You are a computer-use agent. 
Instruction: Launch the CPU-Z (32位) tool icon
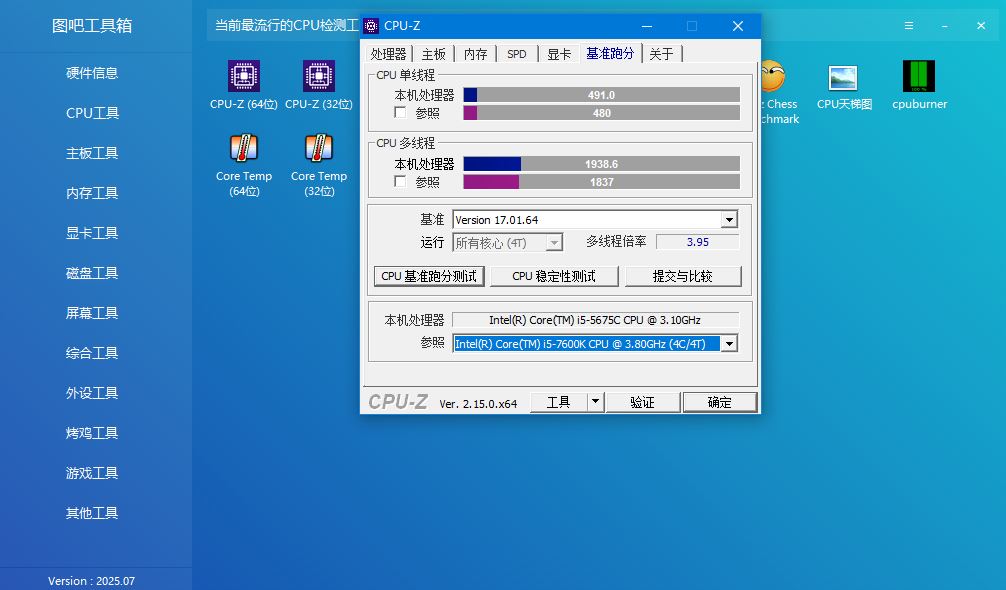coord(319,76)
